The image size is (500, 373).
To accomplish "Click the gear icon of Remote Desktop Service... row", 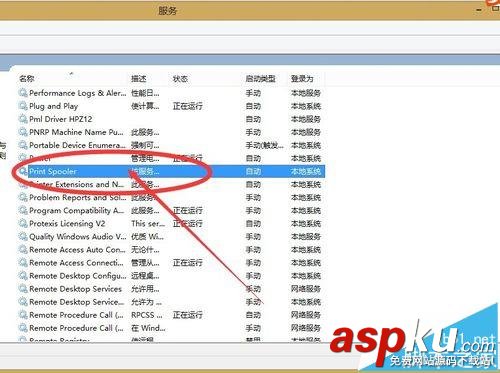I will point(23,302).
